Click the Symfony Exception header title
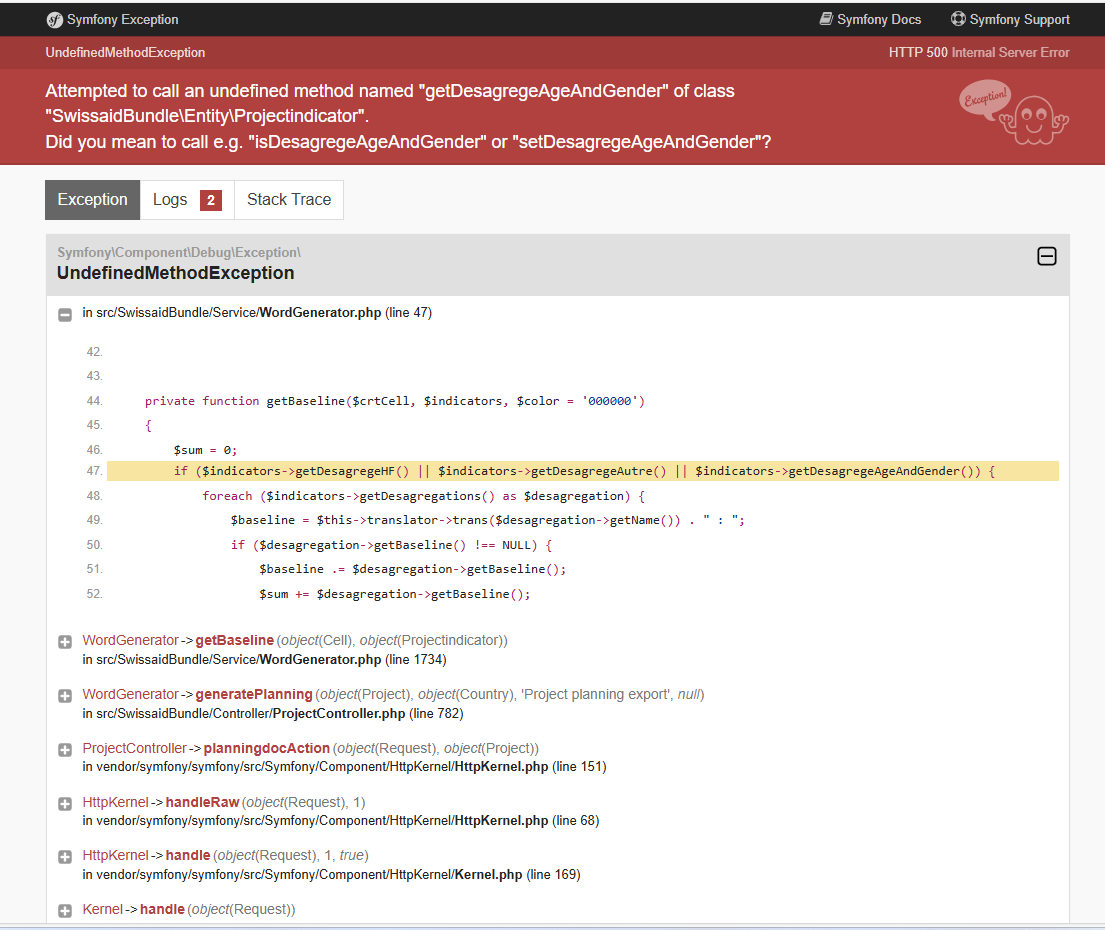 [123, 20]
